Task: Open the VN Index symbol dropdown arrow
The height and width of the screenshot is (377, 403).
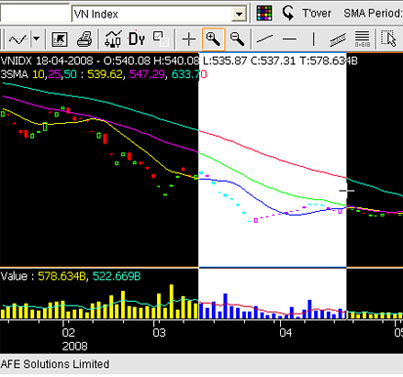Action: tap(239, 14)
